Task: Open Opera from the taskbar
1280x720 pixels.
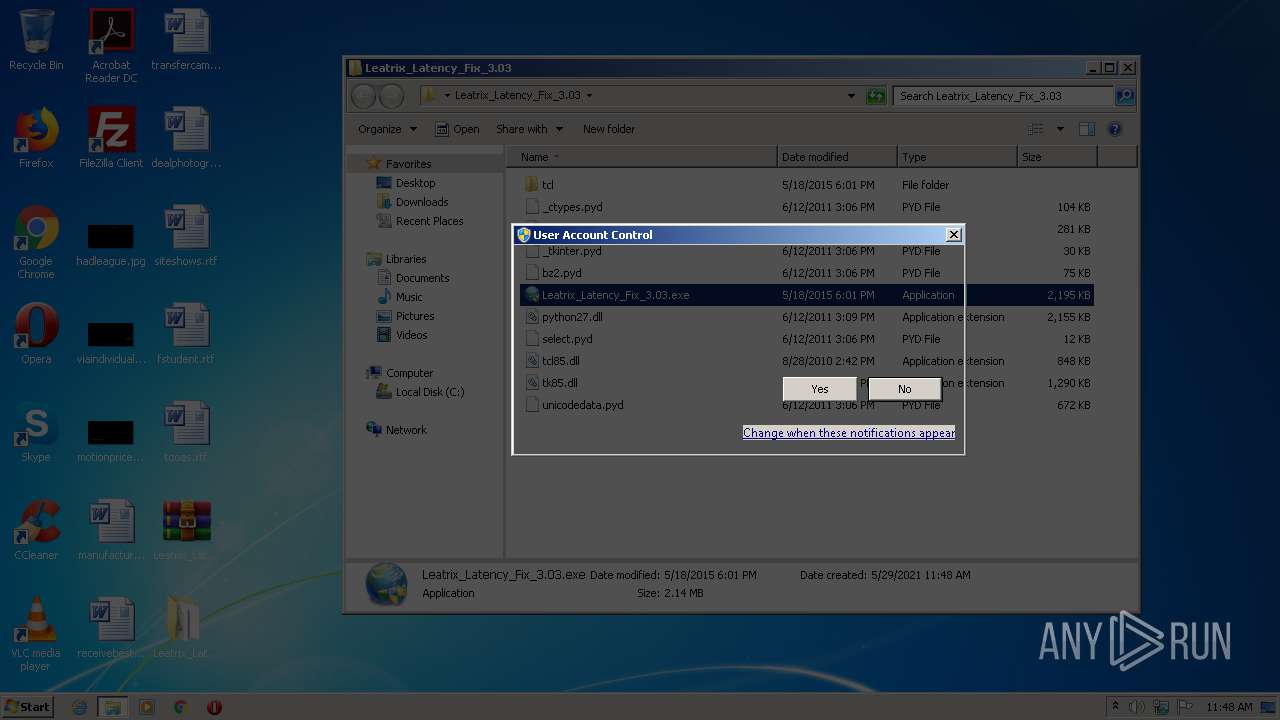Action: (214, 707)
